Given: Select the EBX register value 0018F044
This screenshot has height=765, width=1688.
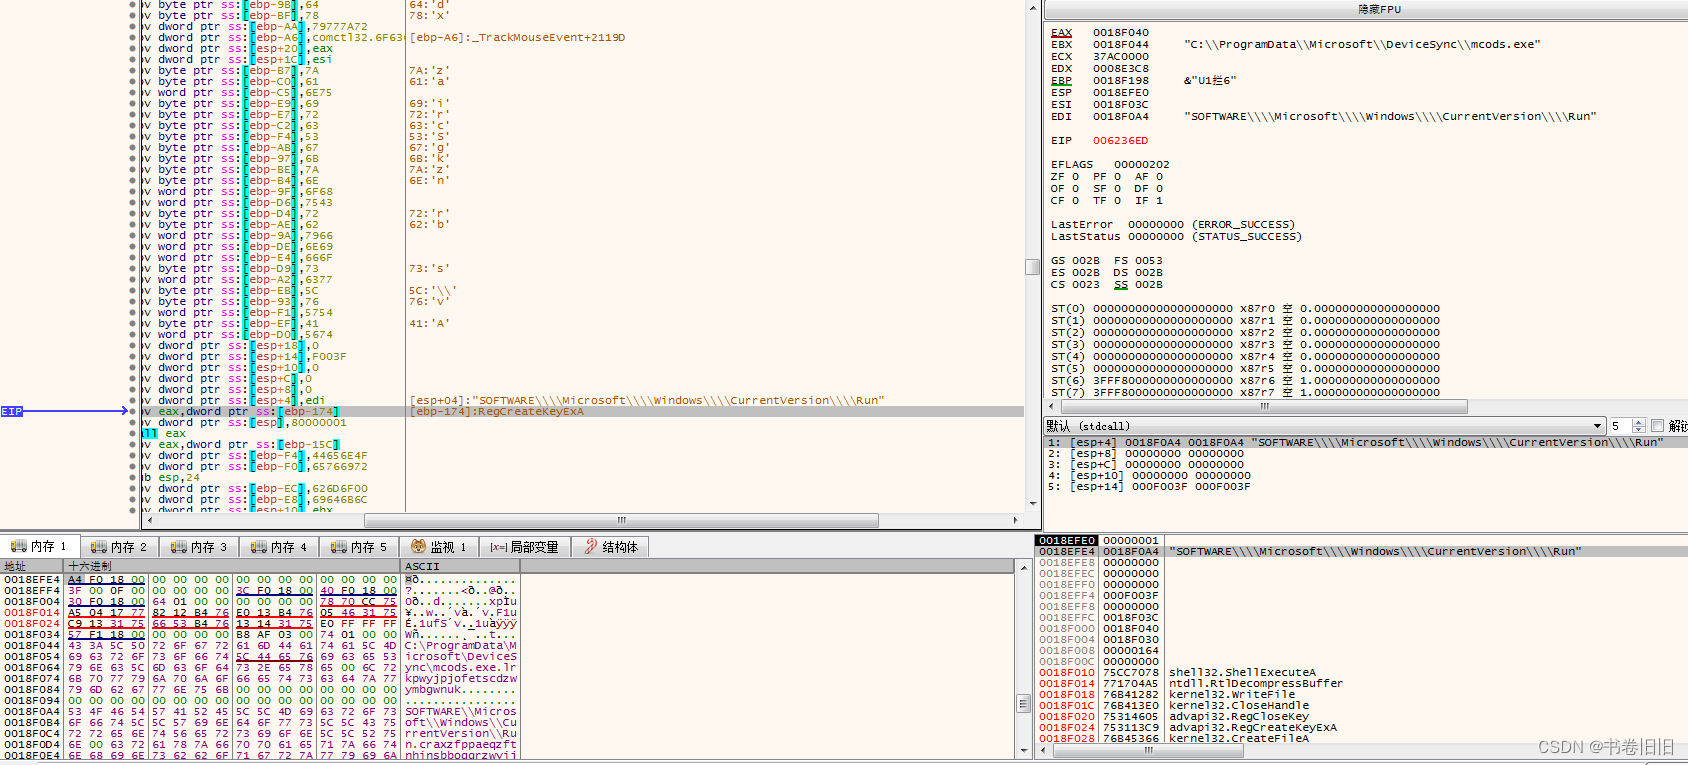Looking at the screenshot, I should [x=1120, y=45].
